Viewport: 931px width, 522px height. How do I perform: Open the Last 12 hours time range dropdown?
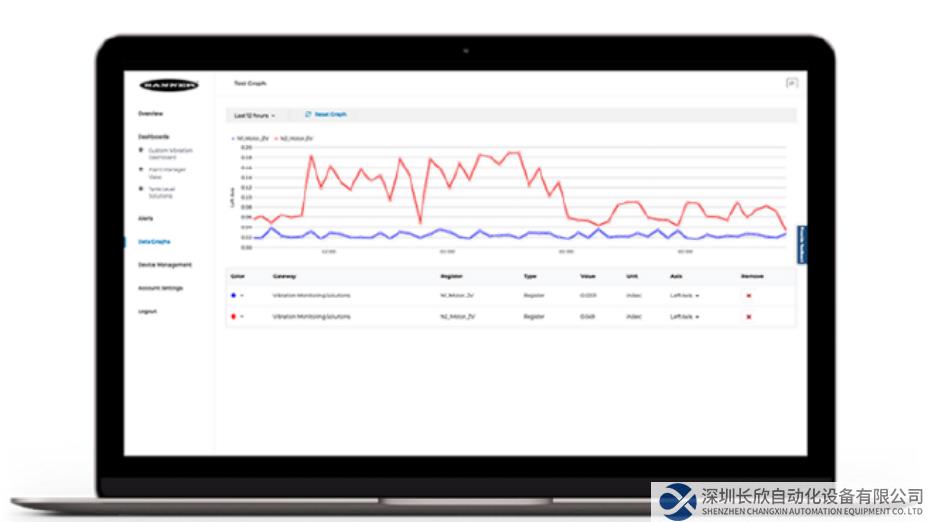(x=253, y=116)
